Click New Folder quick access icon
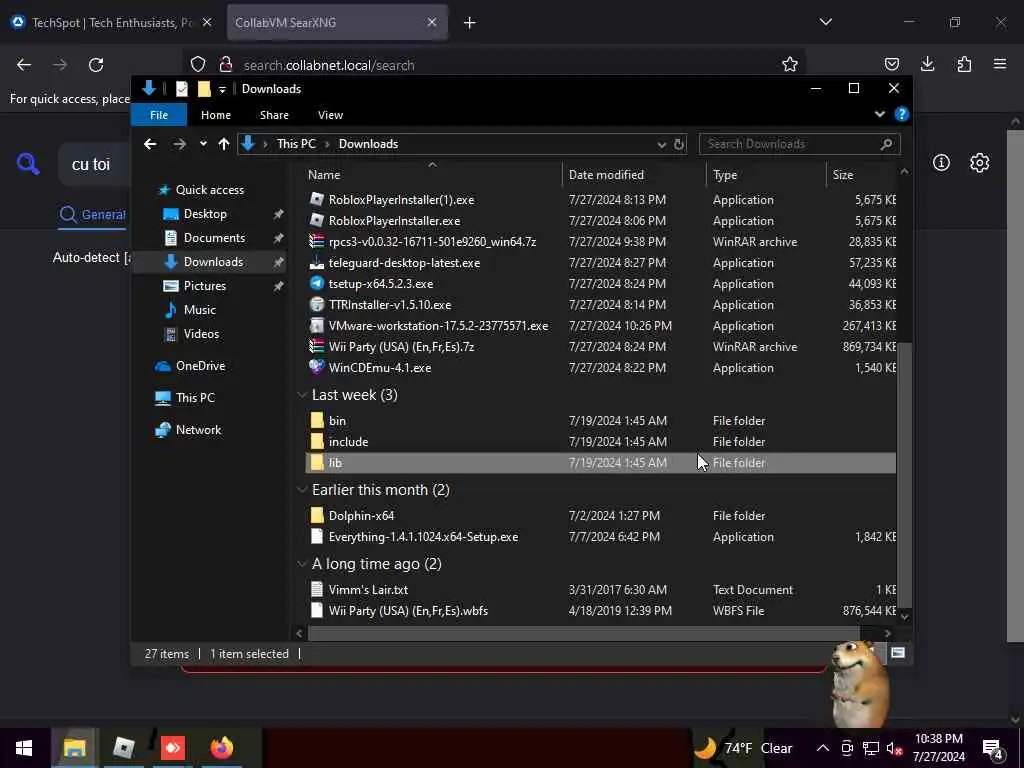Image resolution: width=1024 pixels, height=768 pixels. click(x=204, y=89)
